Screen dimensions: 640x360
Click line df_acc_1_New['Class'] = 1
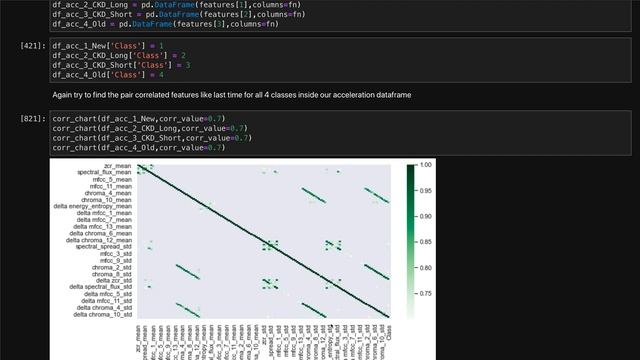click(108, 46)
